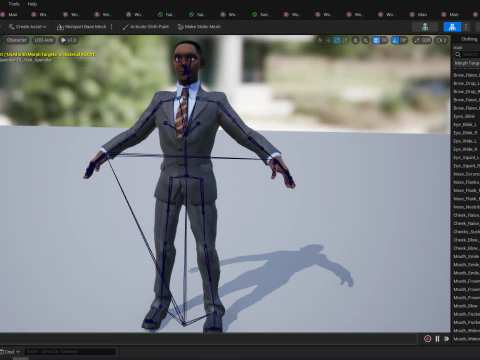
Task: Select the Nose_Nostrils morph target
Action: tap(466, 207)
